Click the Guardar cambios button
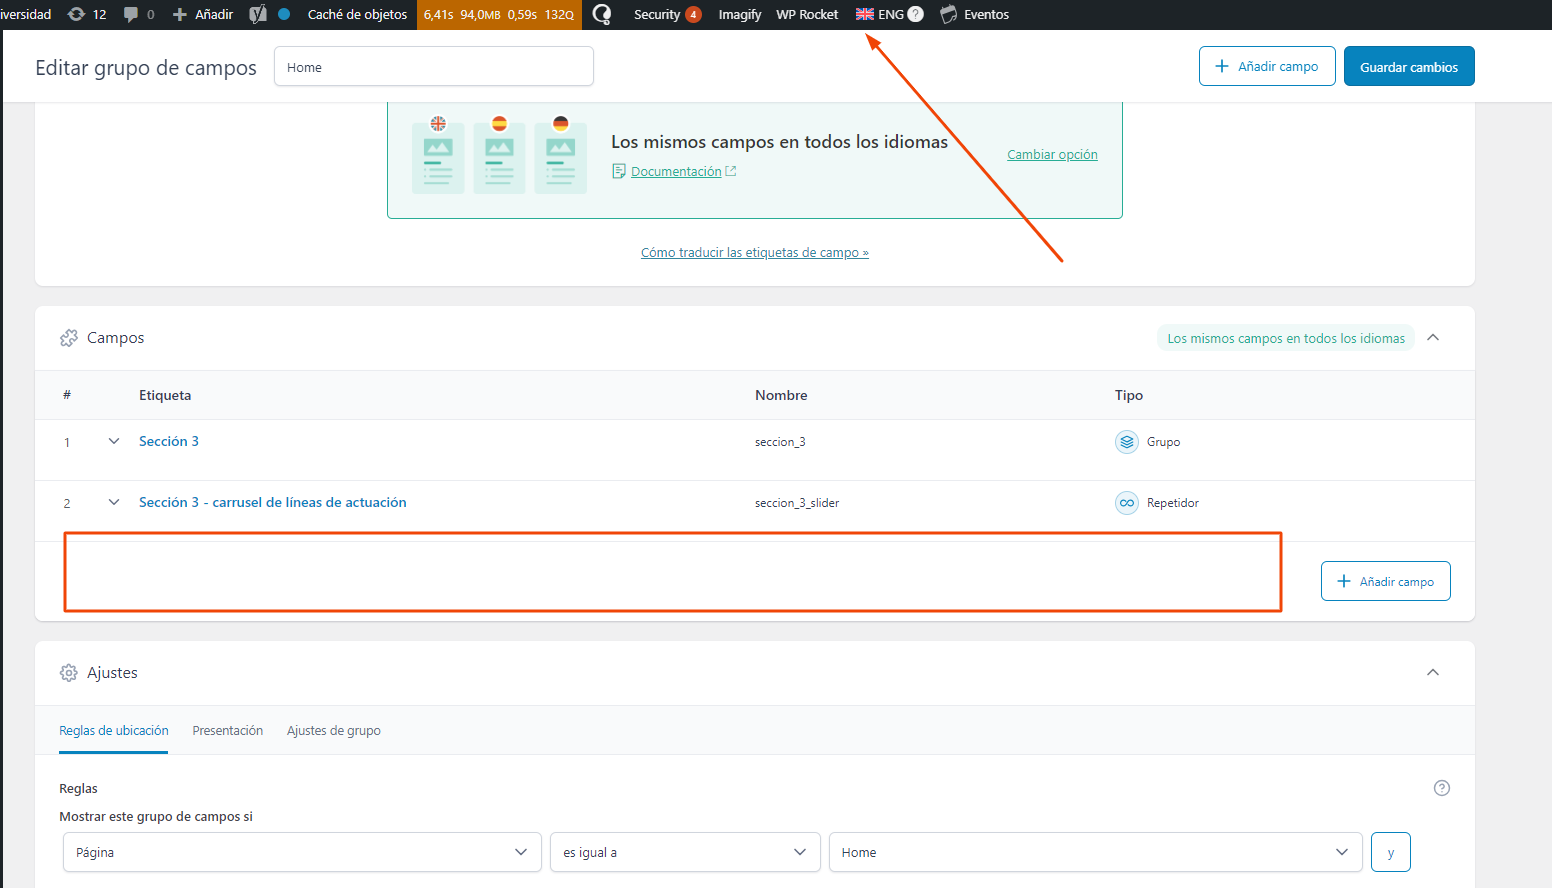Image resolution: width=1552 pixels, height=888 pixels. click(x=1408, y=67)
